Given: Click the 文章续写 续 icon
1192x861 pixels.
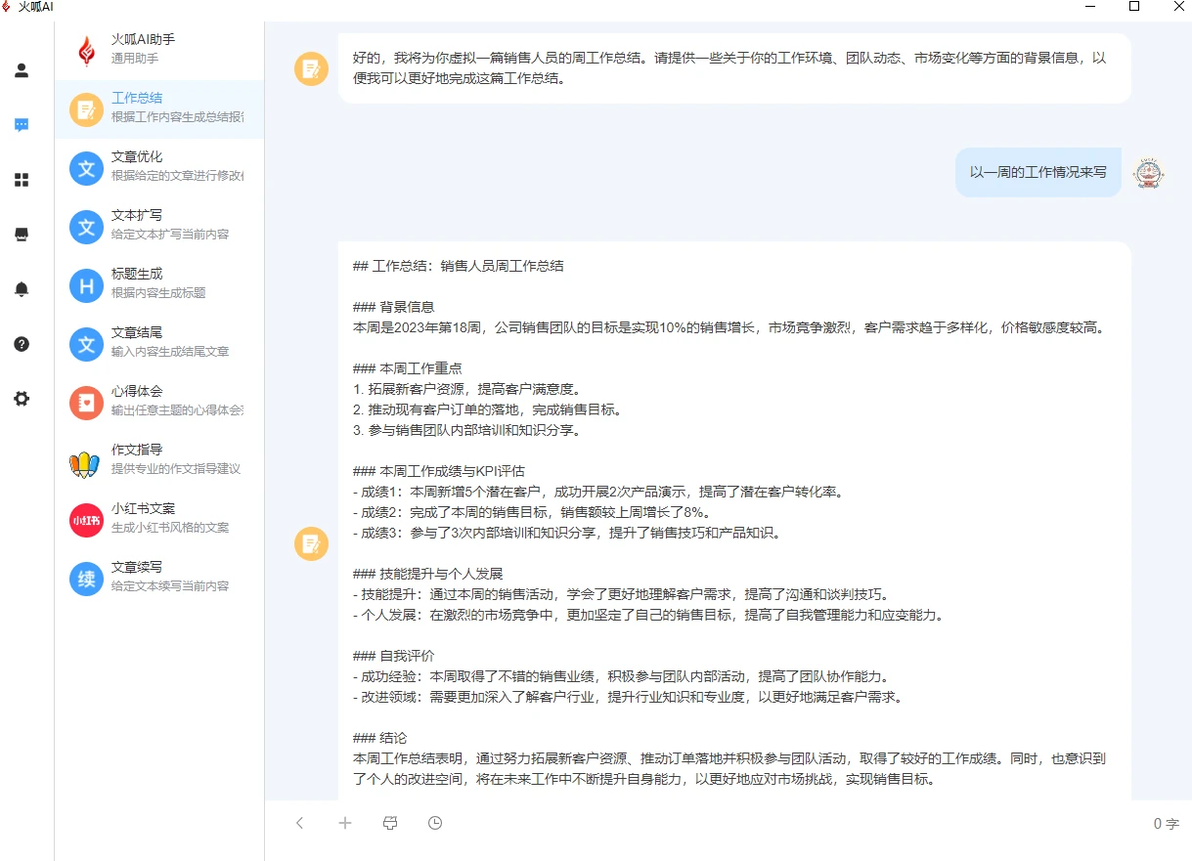Looking at the screenshot, I should pos(87,579).
